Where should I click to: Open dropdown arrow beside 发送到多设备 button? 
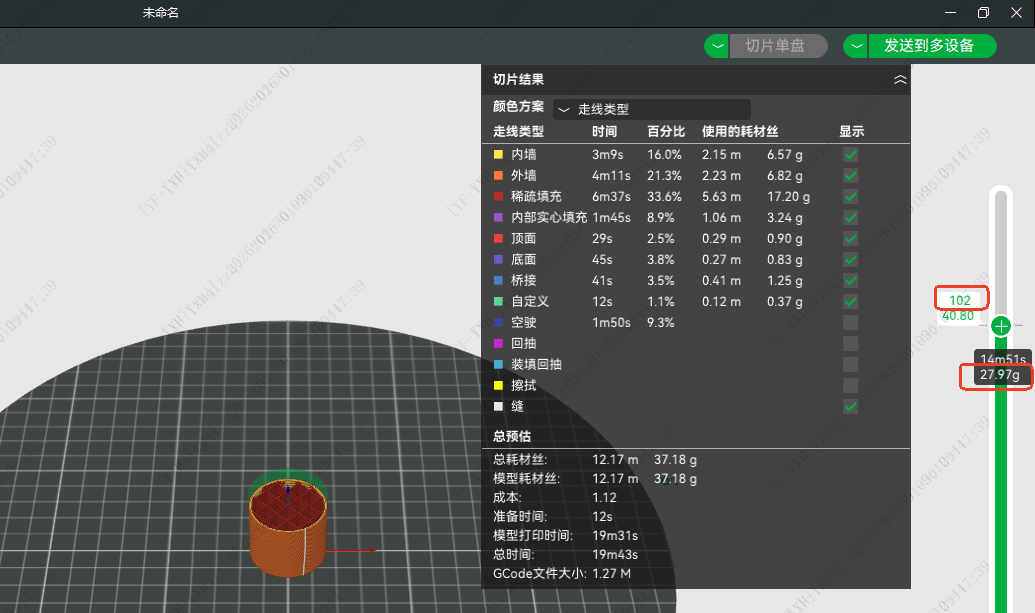856,46
